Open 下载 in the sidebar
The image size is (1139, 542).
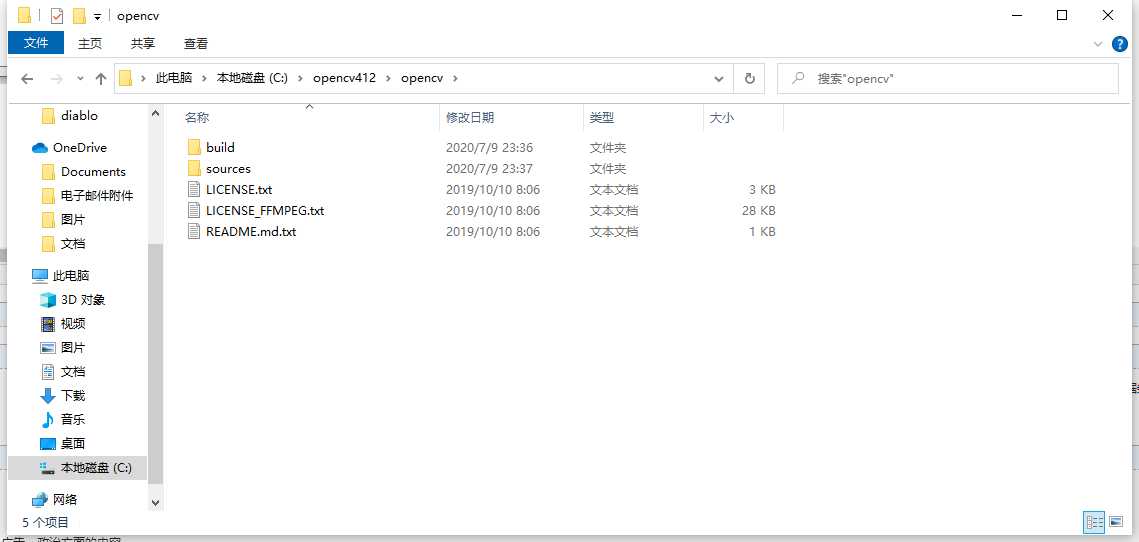click(x=73, y=395)
